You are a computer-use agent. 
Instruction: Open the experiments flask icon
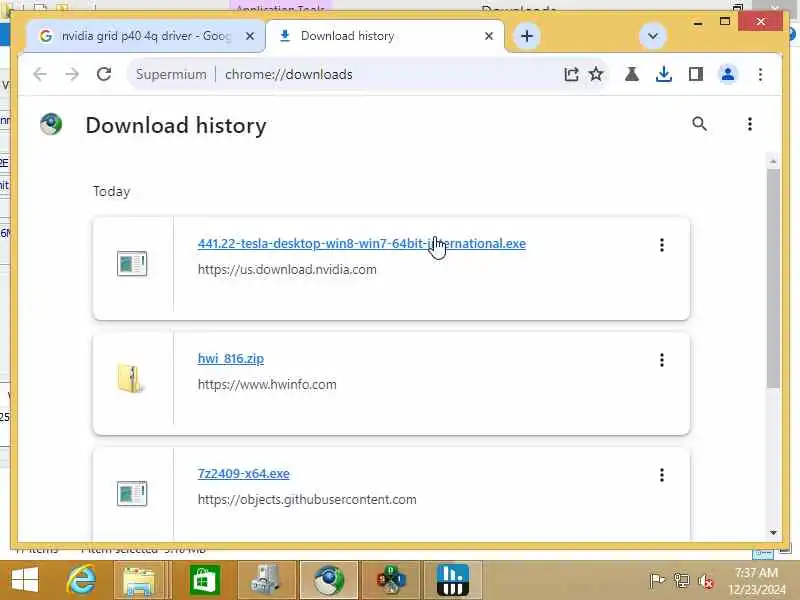[632, 74]
